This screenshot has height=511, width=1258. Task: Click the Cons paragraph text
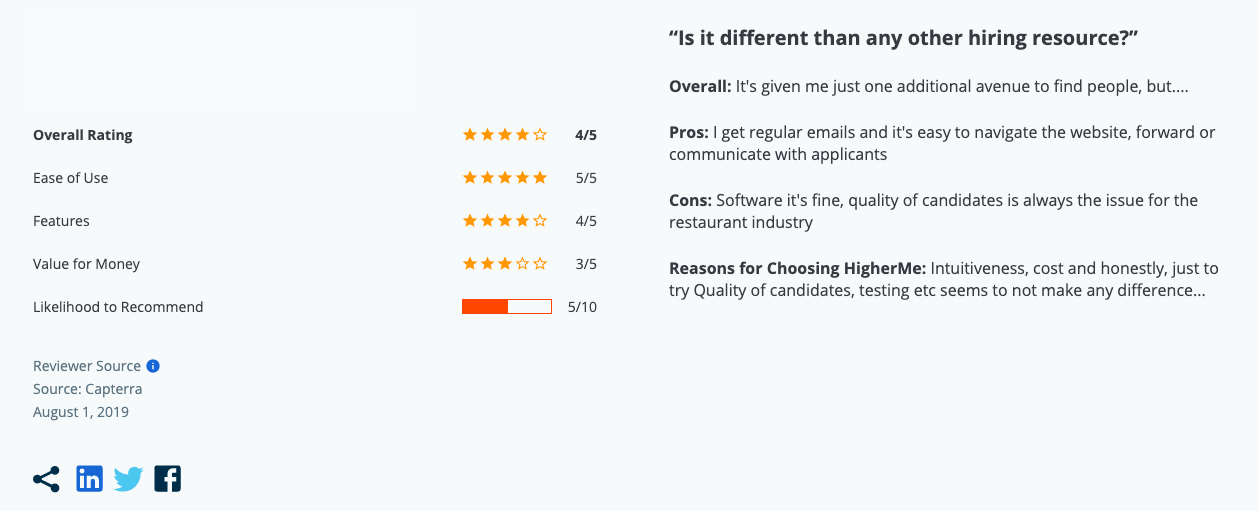point(933,211)
